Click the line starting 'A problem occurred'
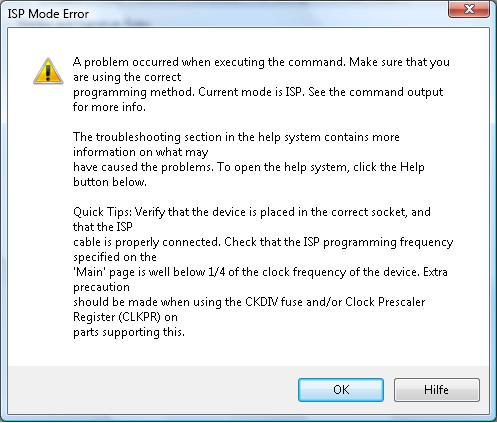Viewport: 497px width, 423px height. pyautogui.click(x=261, y=62)
